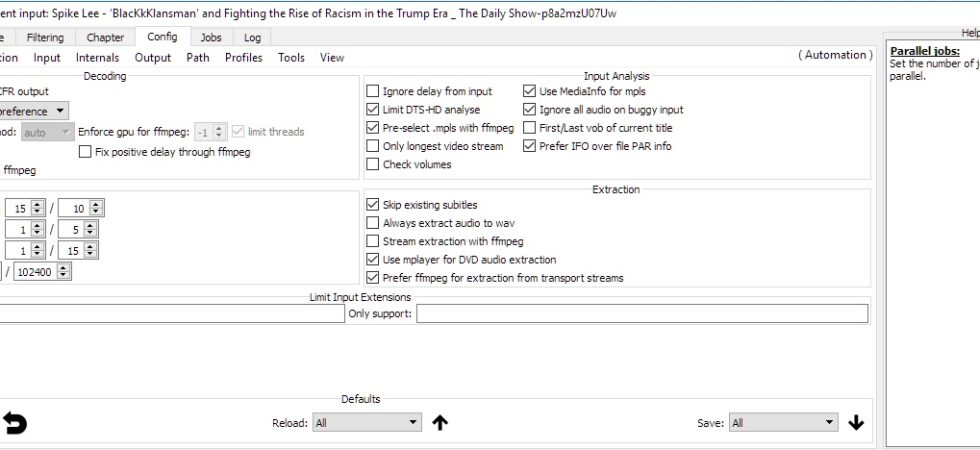Click the ( Automation ) link

835,55
